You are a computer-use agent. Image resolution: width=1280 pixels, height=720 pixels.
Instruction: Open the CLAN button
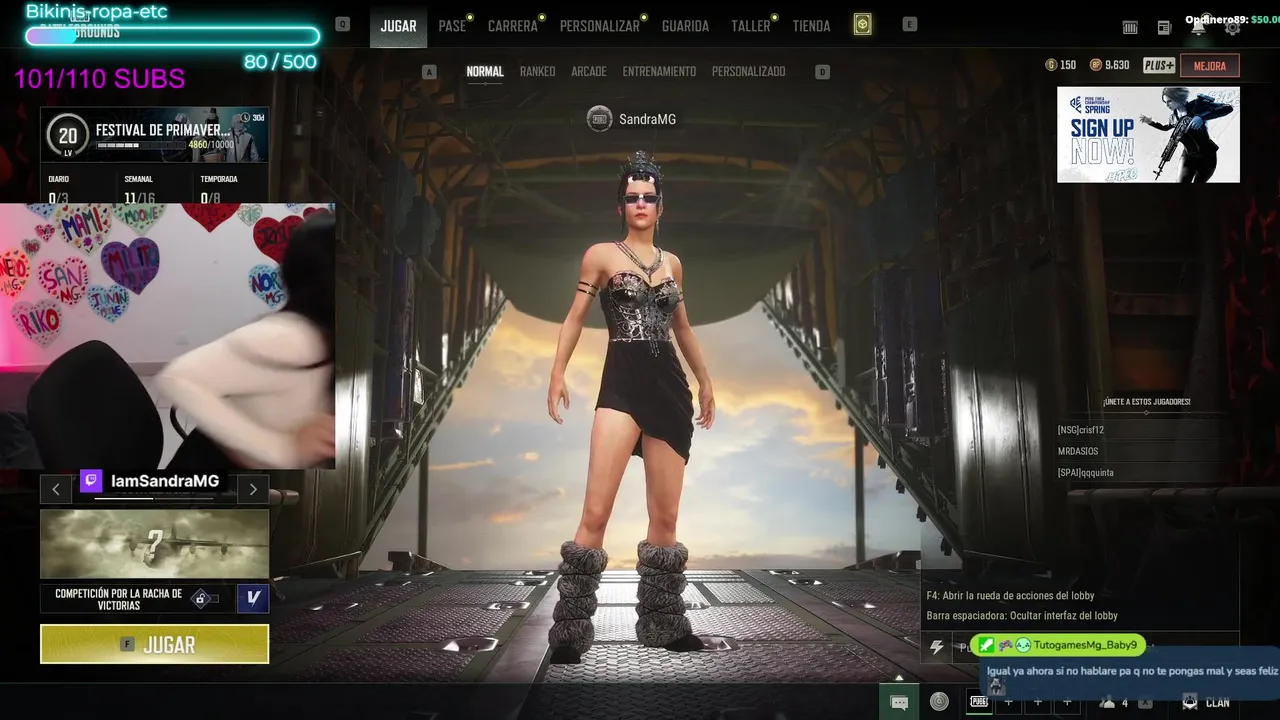[1206, 702]
